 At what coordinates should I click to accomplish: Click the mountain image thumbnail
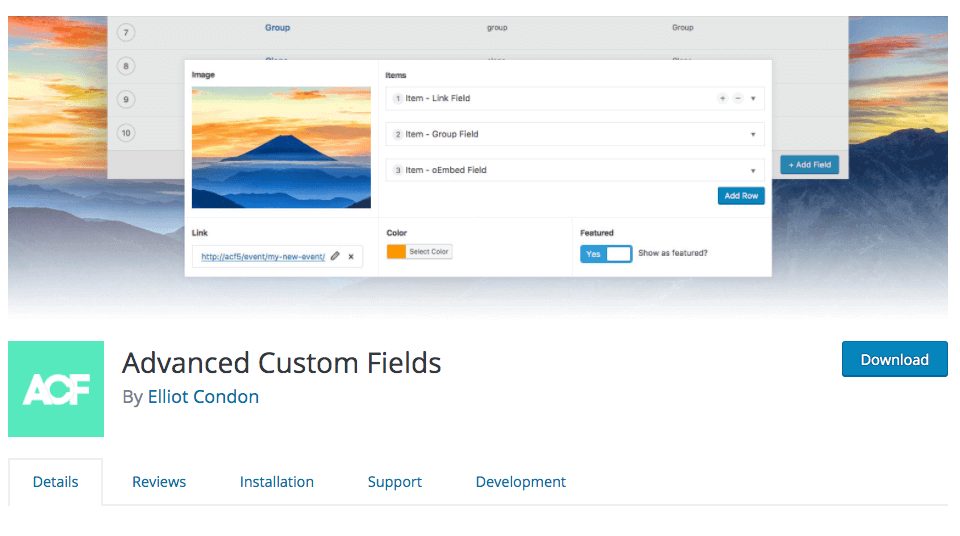point(281,148)
